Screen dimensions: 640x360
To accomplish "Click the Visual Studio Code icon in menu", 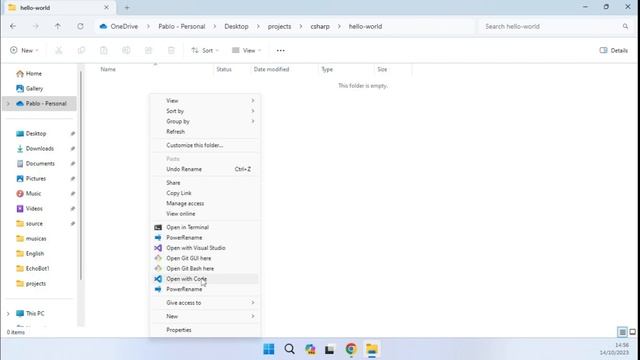I will pos(158,279).
